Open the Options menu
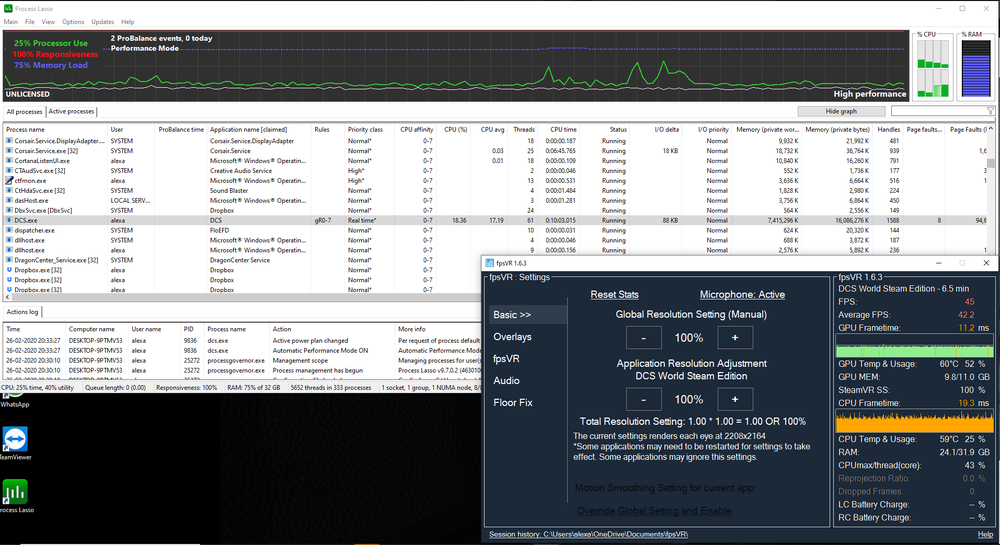 tap(73, 21)
